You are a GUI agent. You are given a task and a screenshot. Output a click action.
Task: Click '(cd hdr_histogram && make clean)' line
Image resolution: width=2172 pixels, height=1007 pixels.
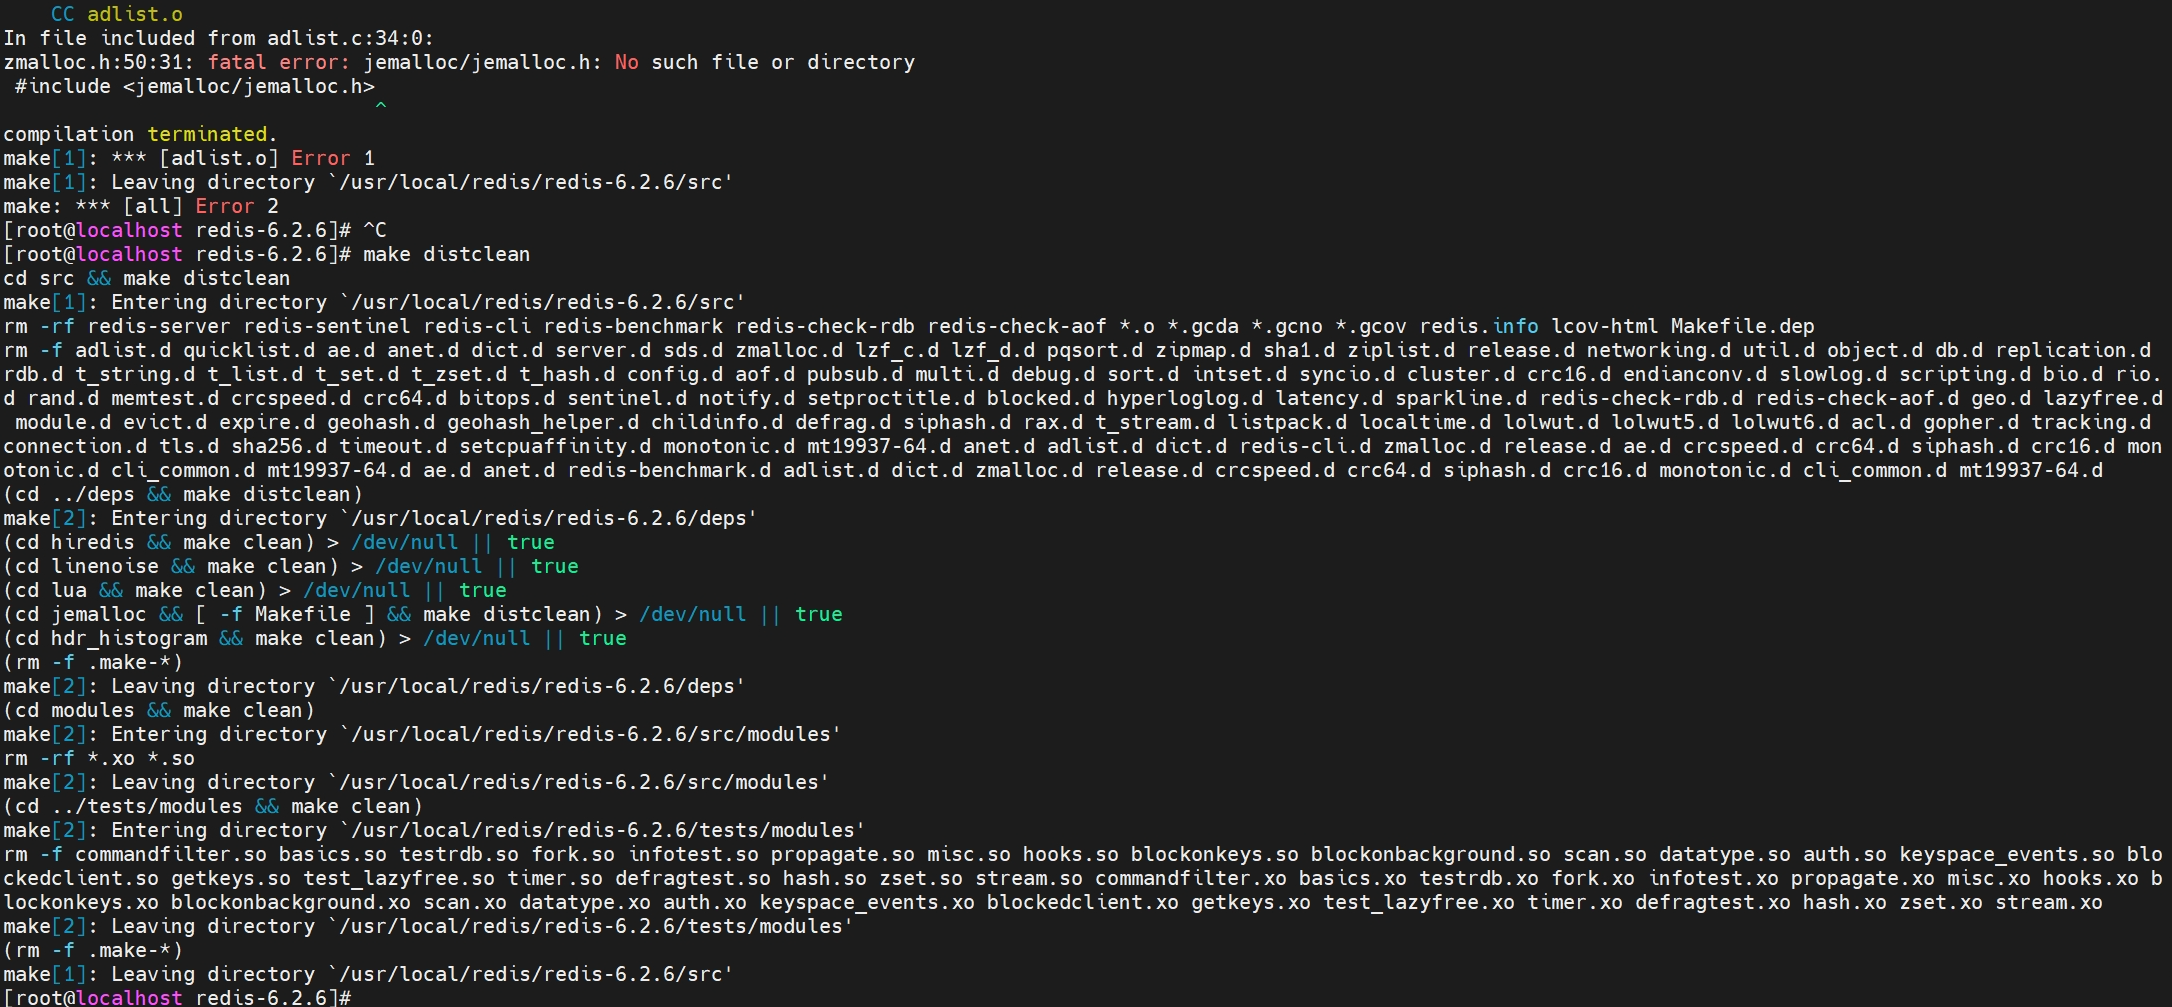315,638
